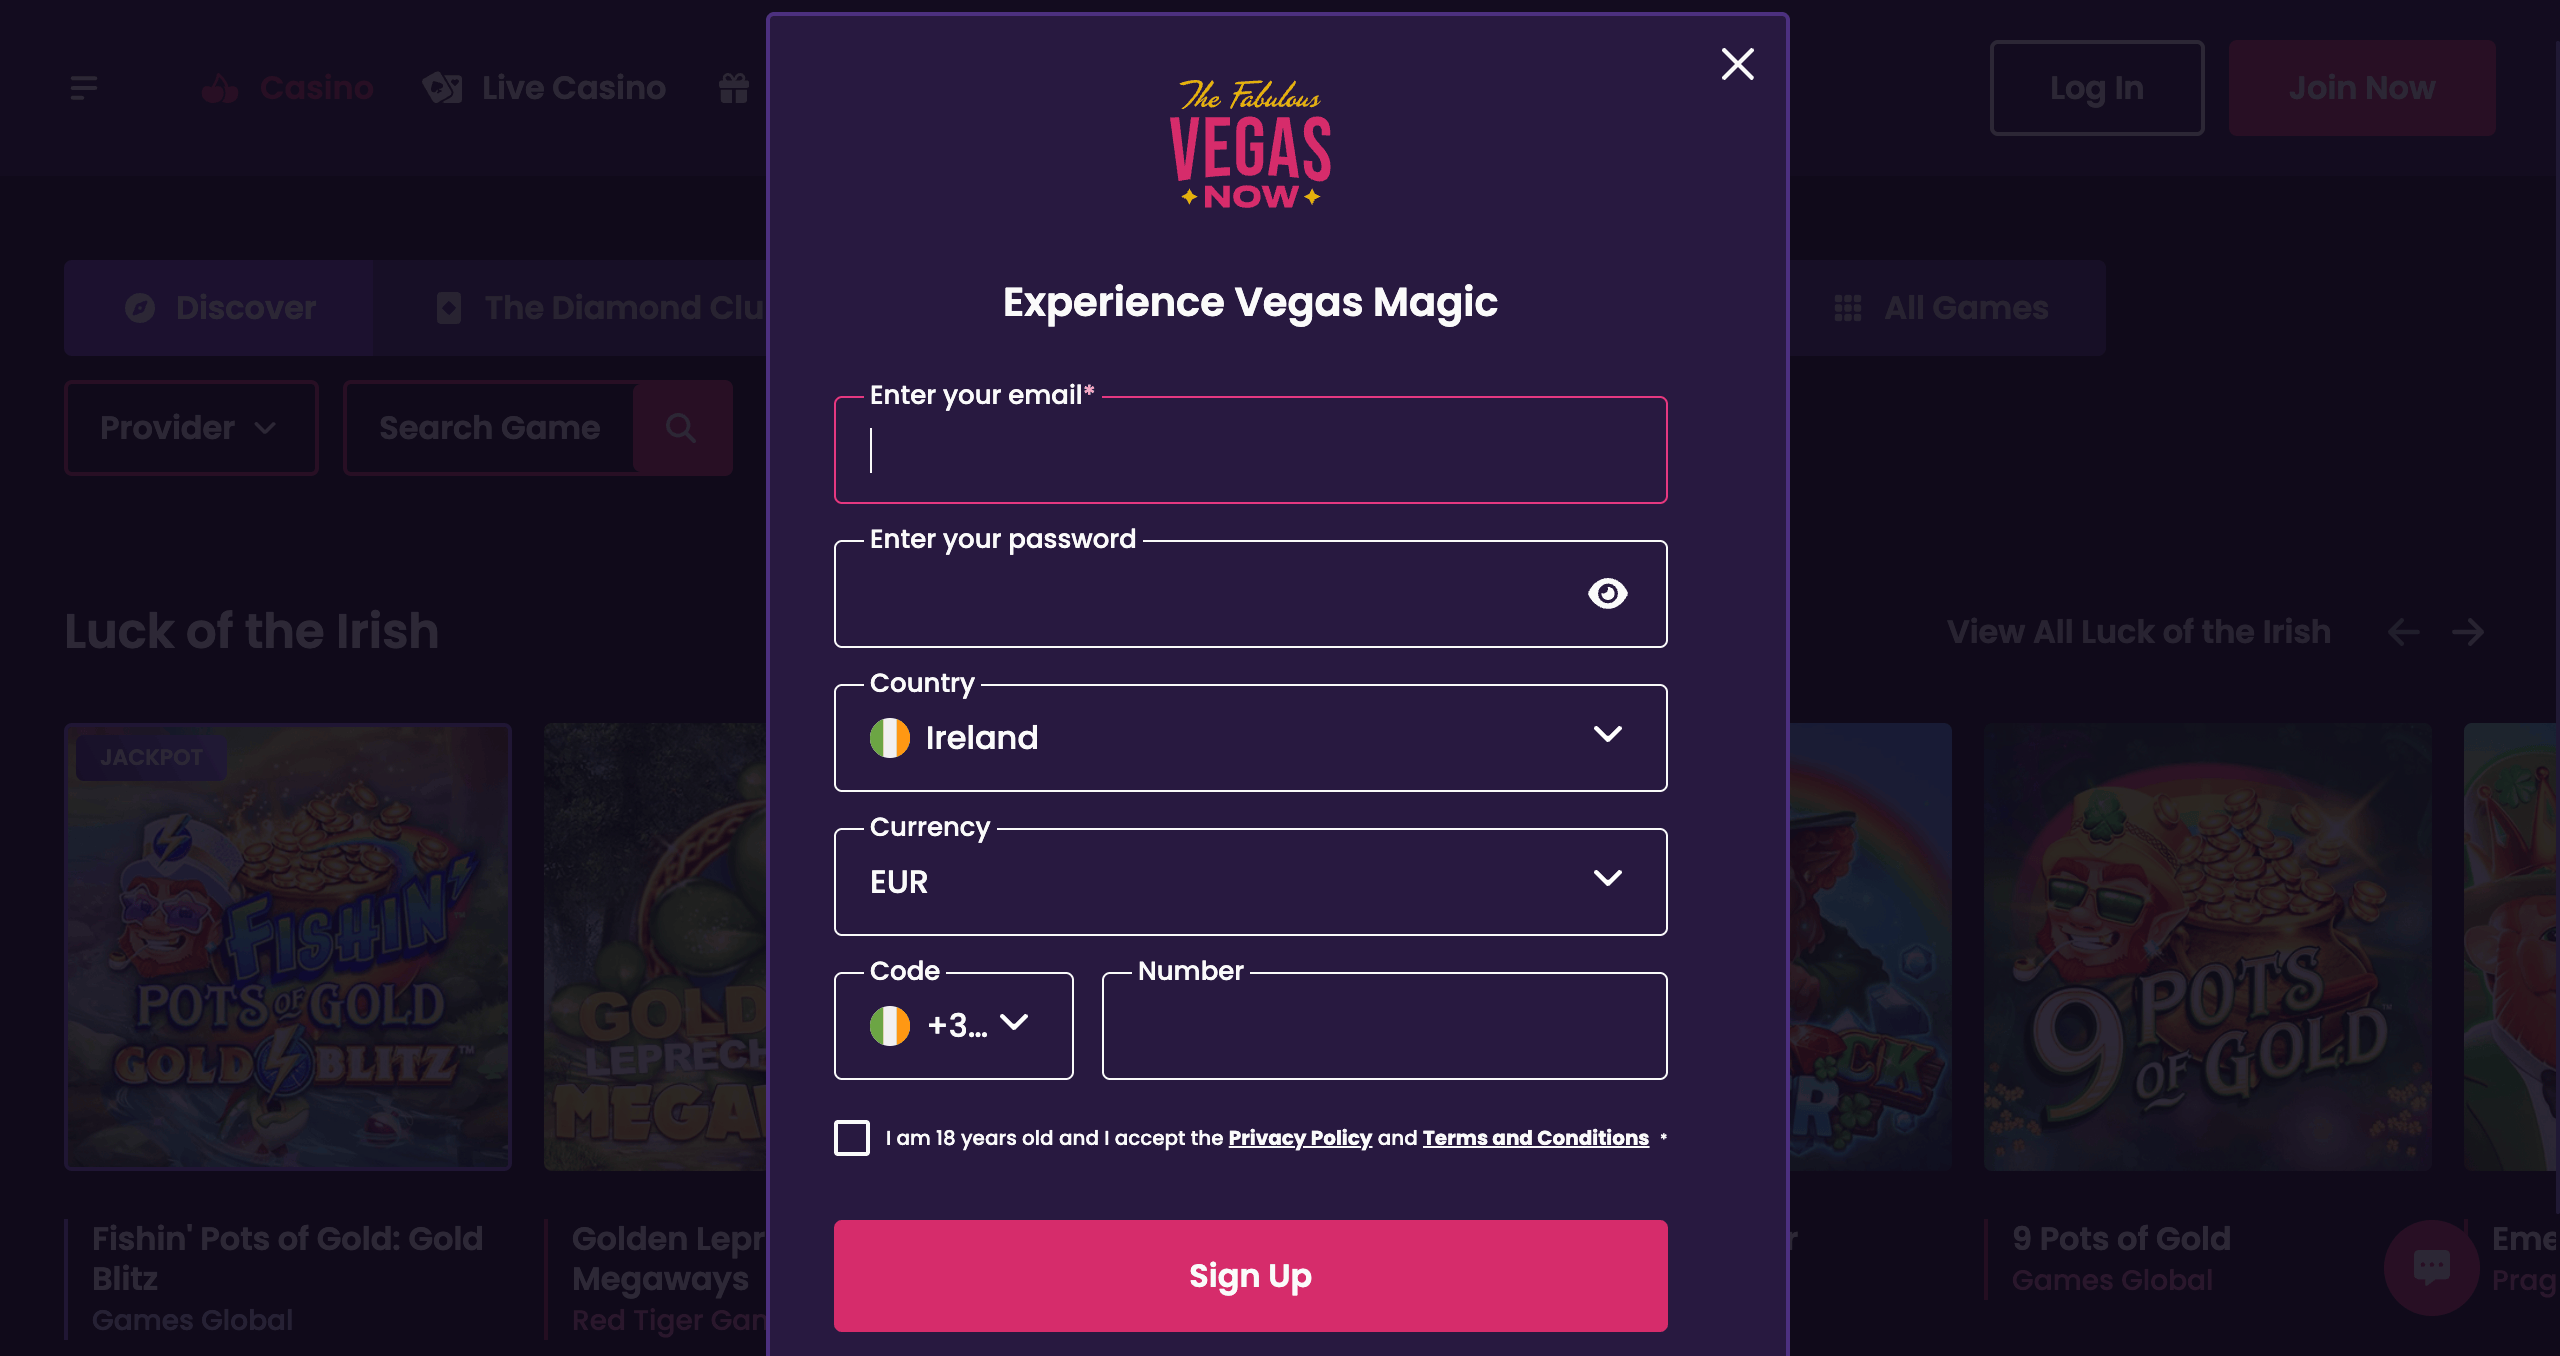Click the cherries Casino icon
Viewport: 2560px width, 1356px height.
(x=221, y=88)
